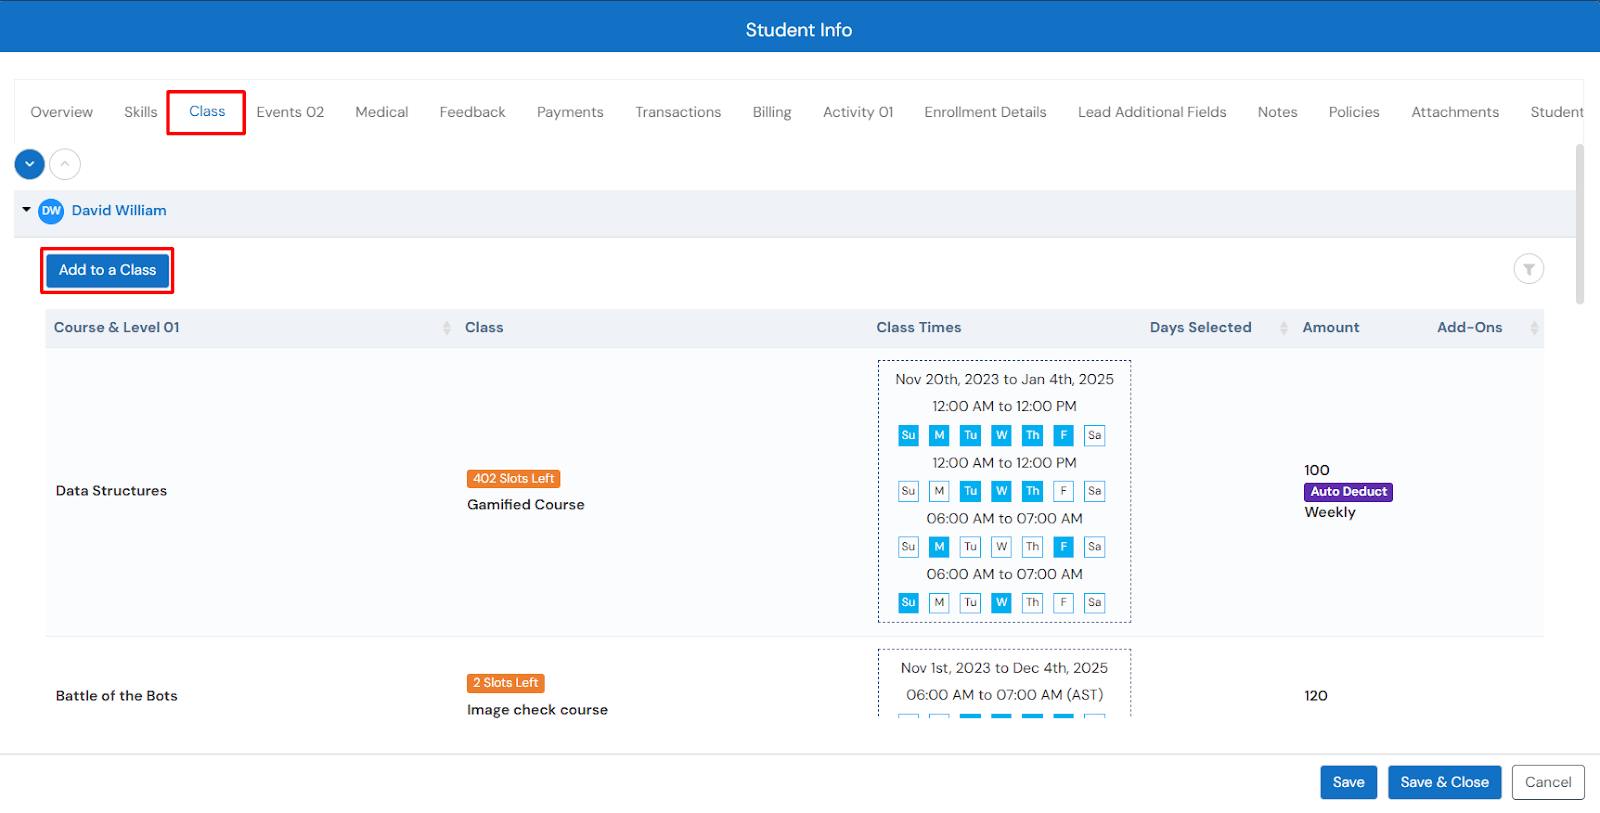The width and height of the screenshot is (1600, 813).
Task: Toggle Sunday in second schedule row
Action: coord(908,491)
